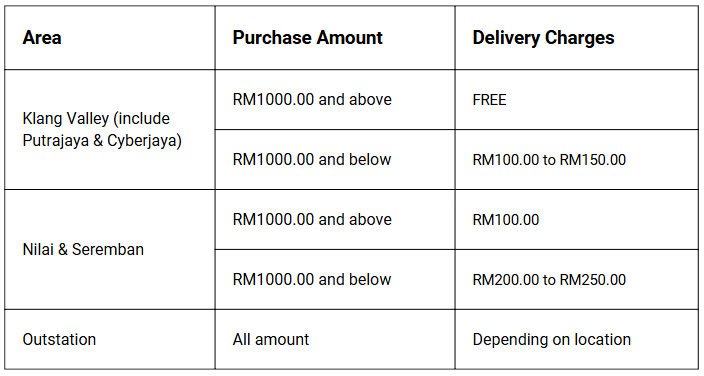Click the RM100.00 delivery charge cell
Viewport: 704px width, 376px height.
[x=576, y=219]
